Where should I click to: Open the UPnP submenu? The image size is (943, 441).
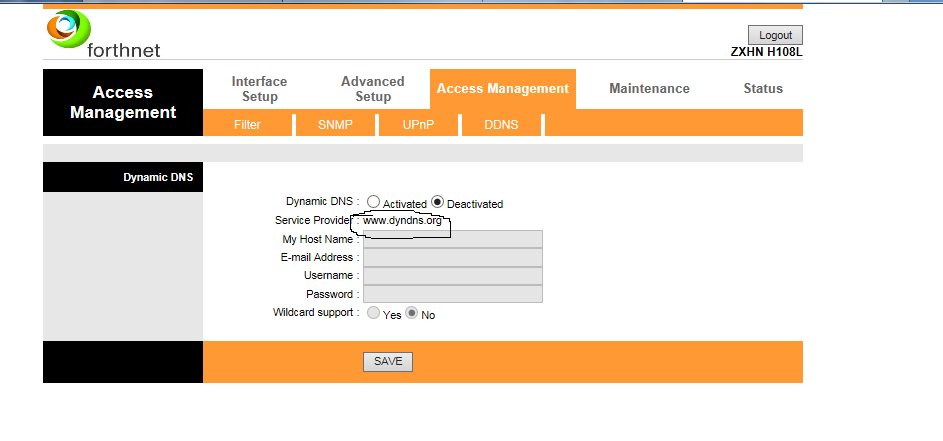[418, 125]
